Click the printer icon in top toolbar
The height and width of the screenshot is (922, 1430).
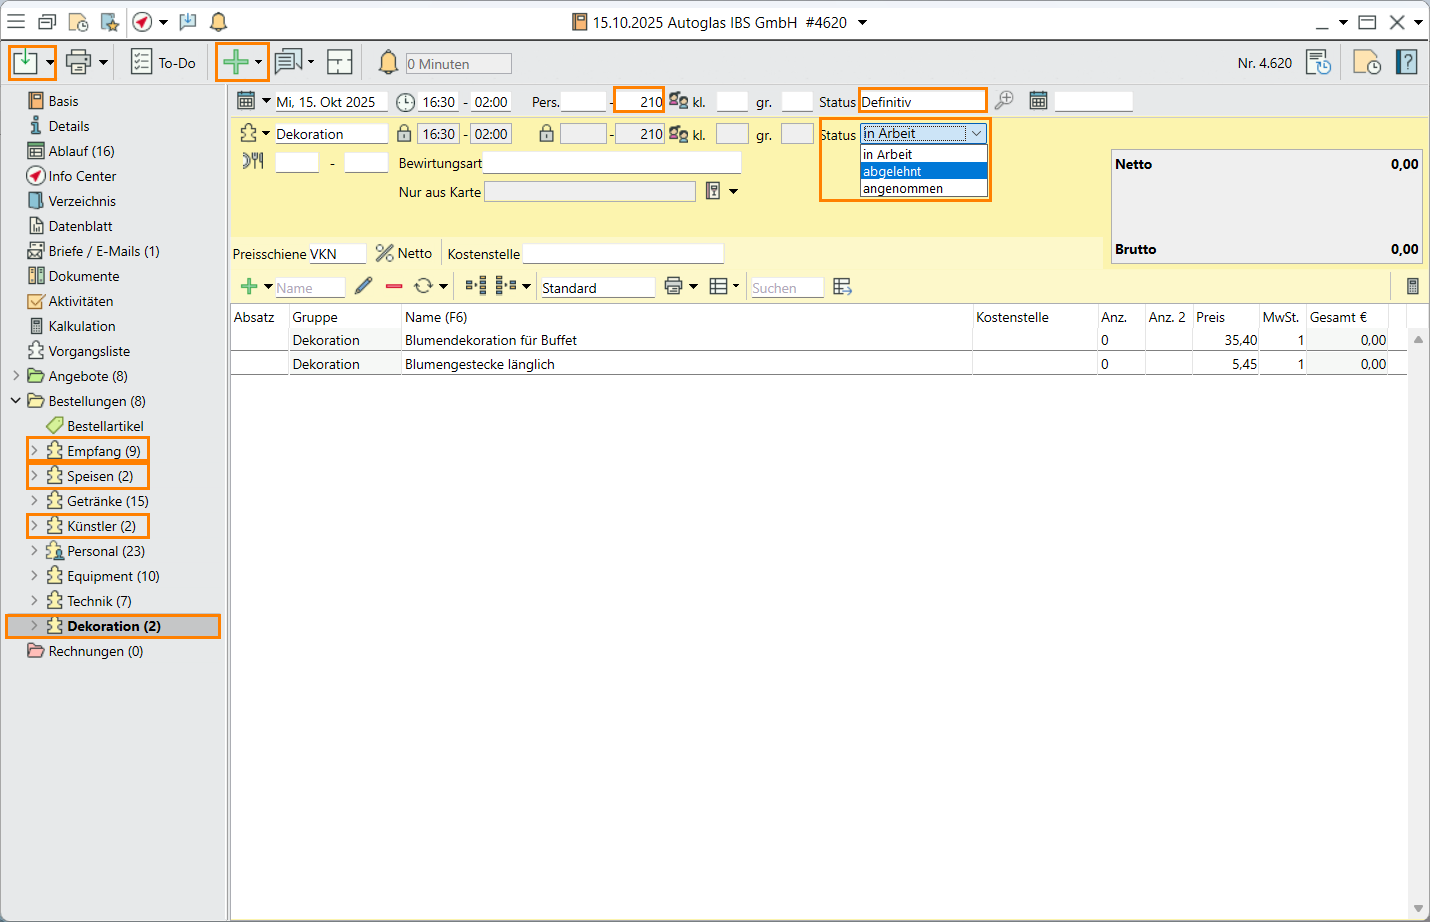78,63
